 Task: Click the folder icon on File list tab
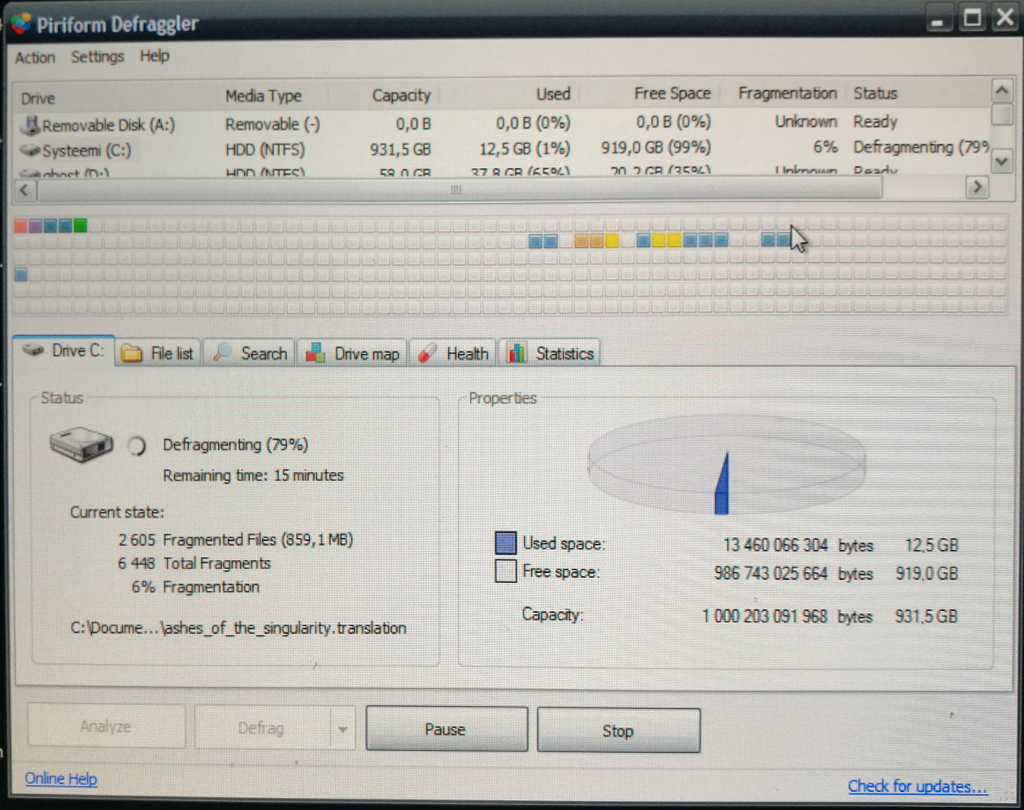click(x=131, y=353)
